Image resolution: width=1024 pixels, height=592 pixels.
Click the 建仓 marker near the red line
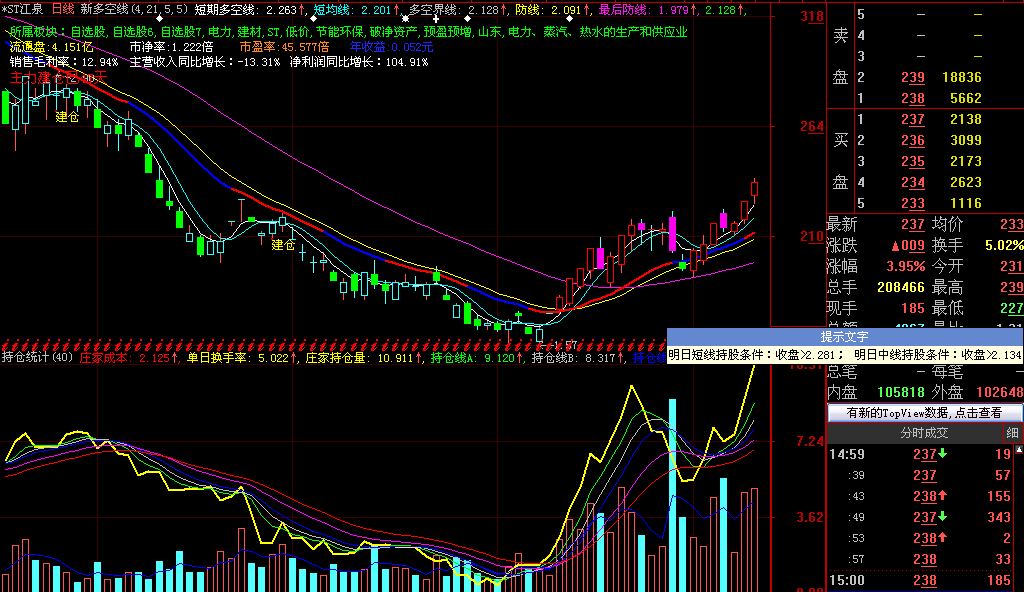click(284, 244)
